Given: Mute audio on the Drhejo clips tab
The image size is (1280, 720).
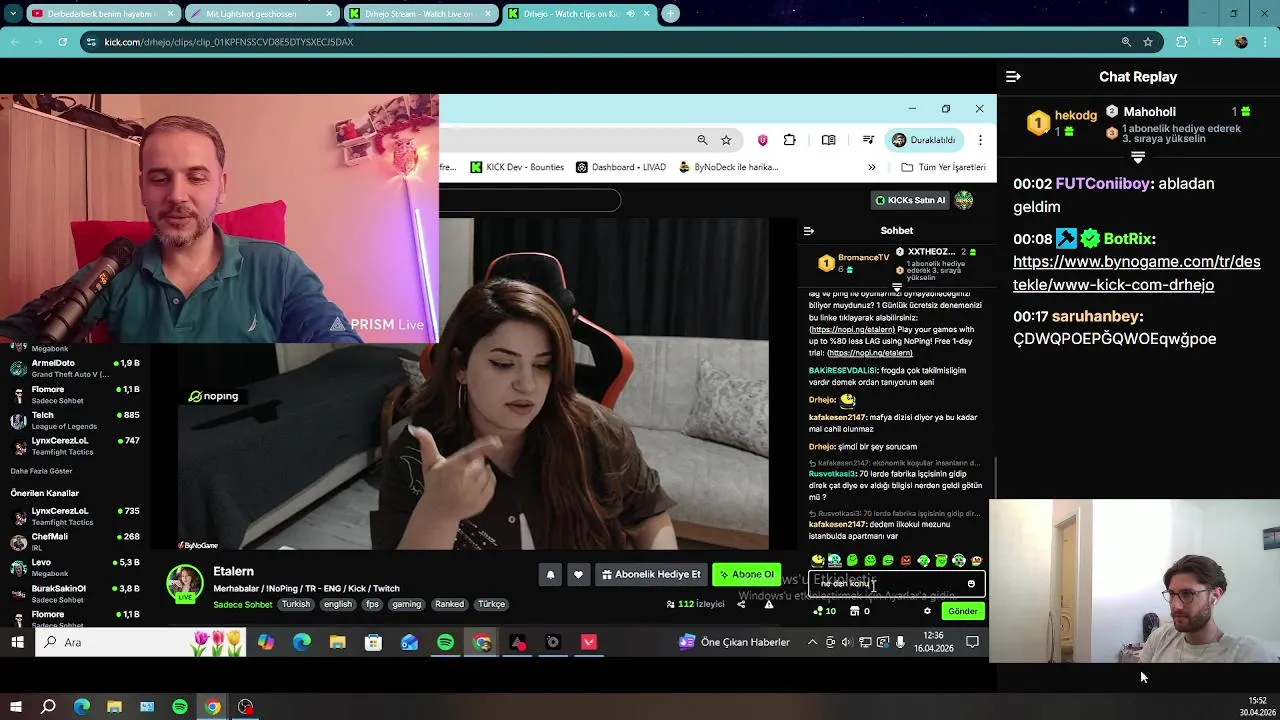Looking at the screenshot, I should [630, 14].
